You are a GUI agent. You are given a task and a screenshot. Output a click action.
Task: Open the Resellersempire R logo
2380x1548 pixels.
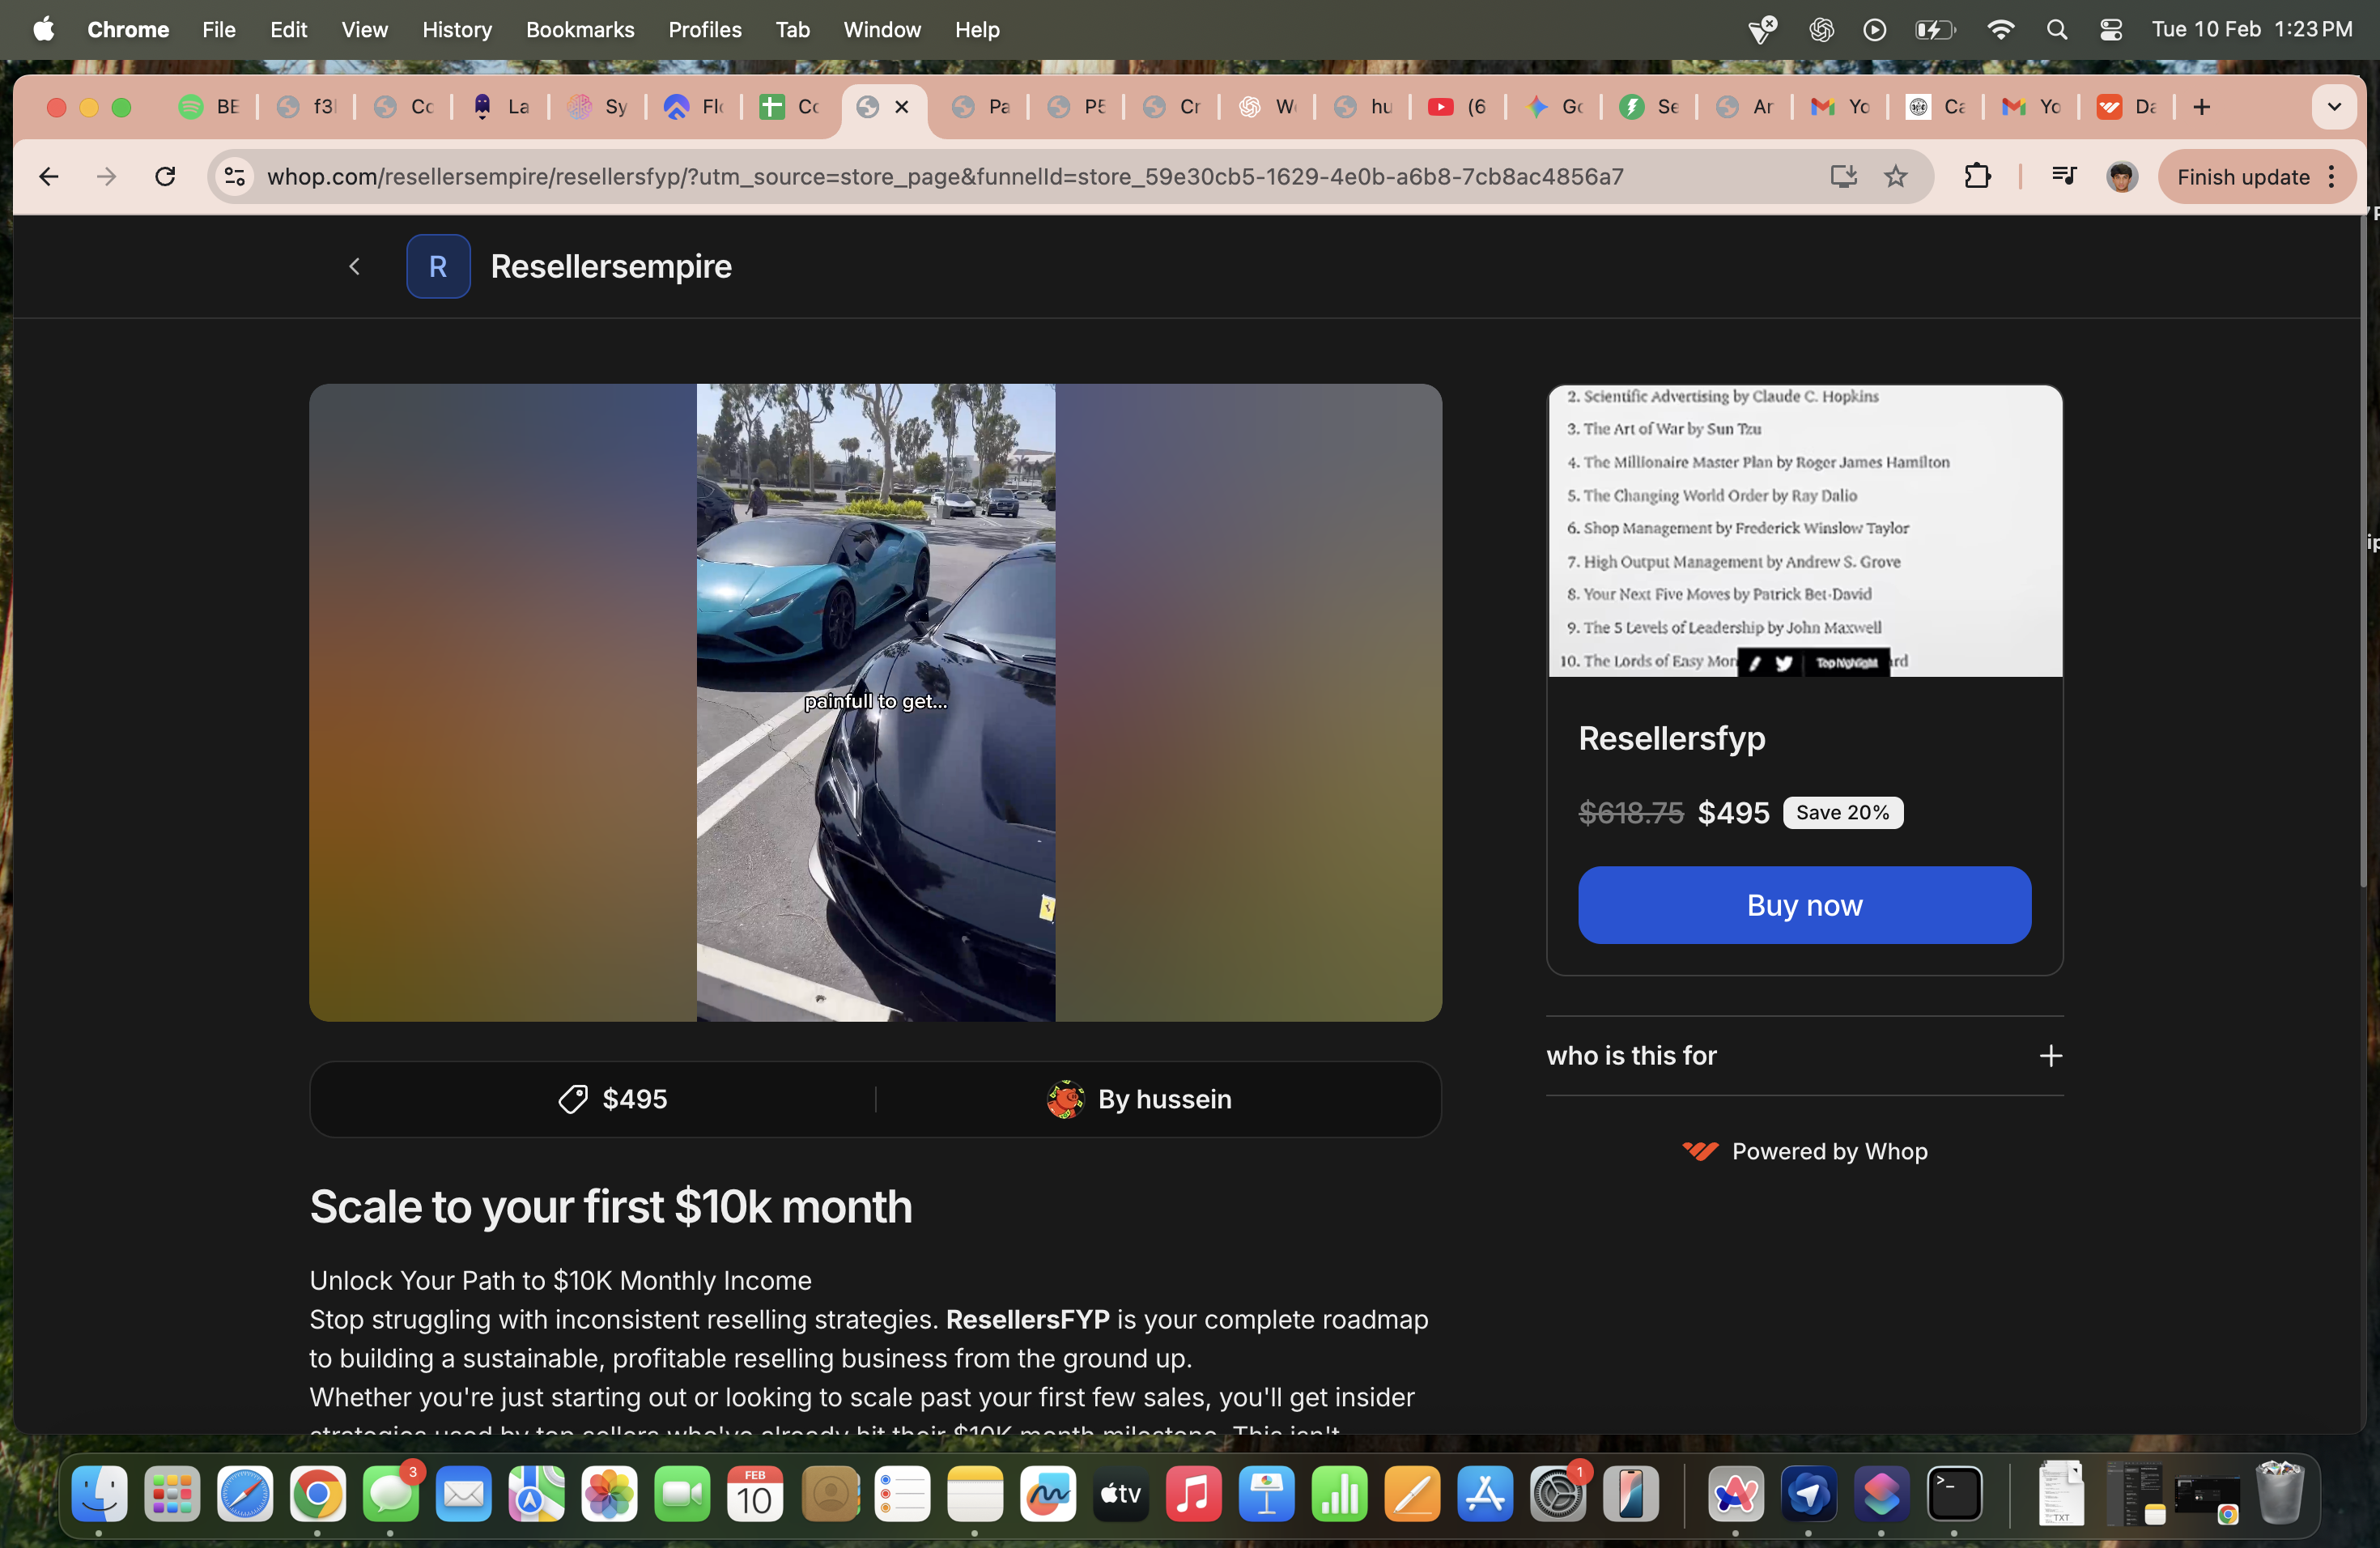[438, 266]
